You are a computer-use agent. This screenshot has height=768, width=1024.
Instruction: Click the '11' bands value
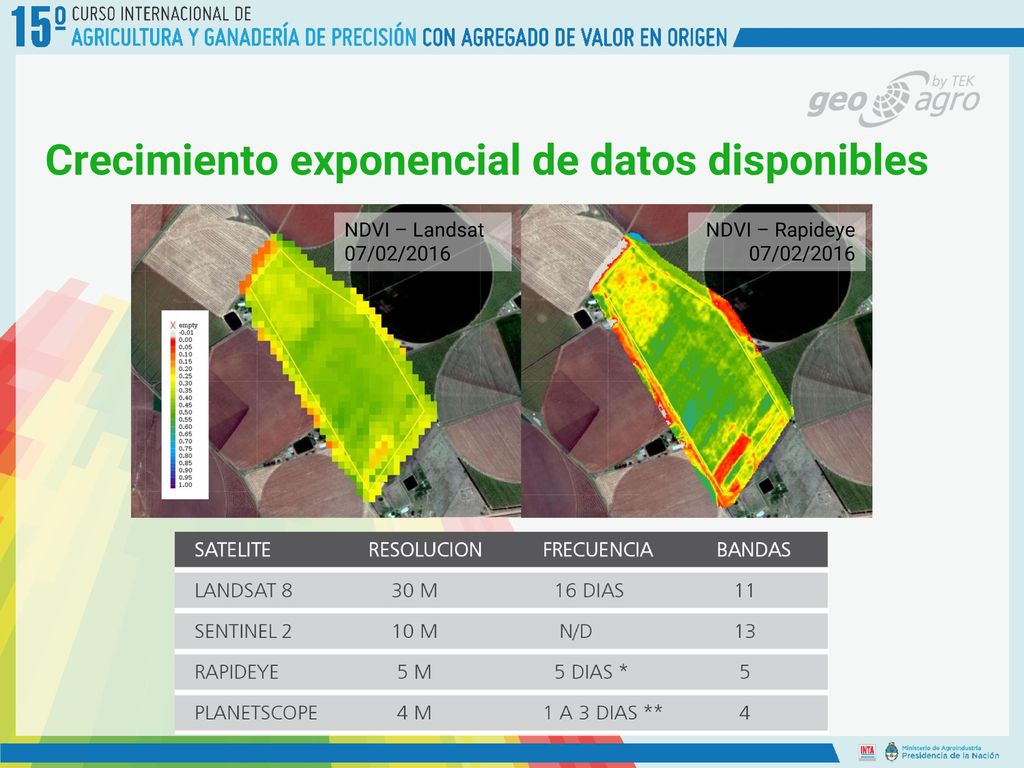pos(744,590)
